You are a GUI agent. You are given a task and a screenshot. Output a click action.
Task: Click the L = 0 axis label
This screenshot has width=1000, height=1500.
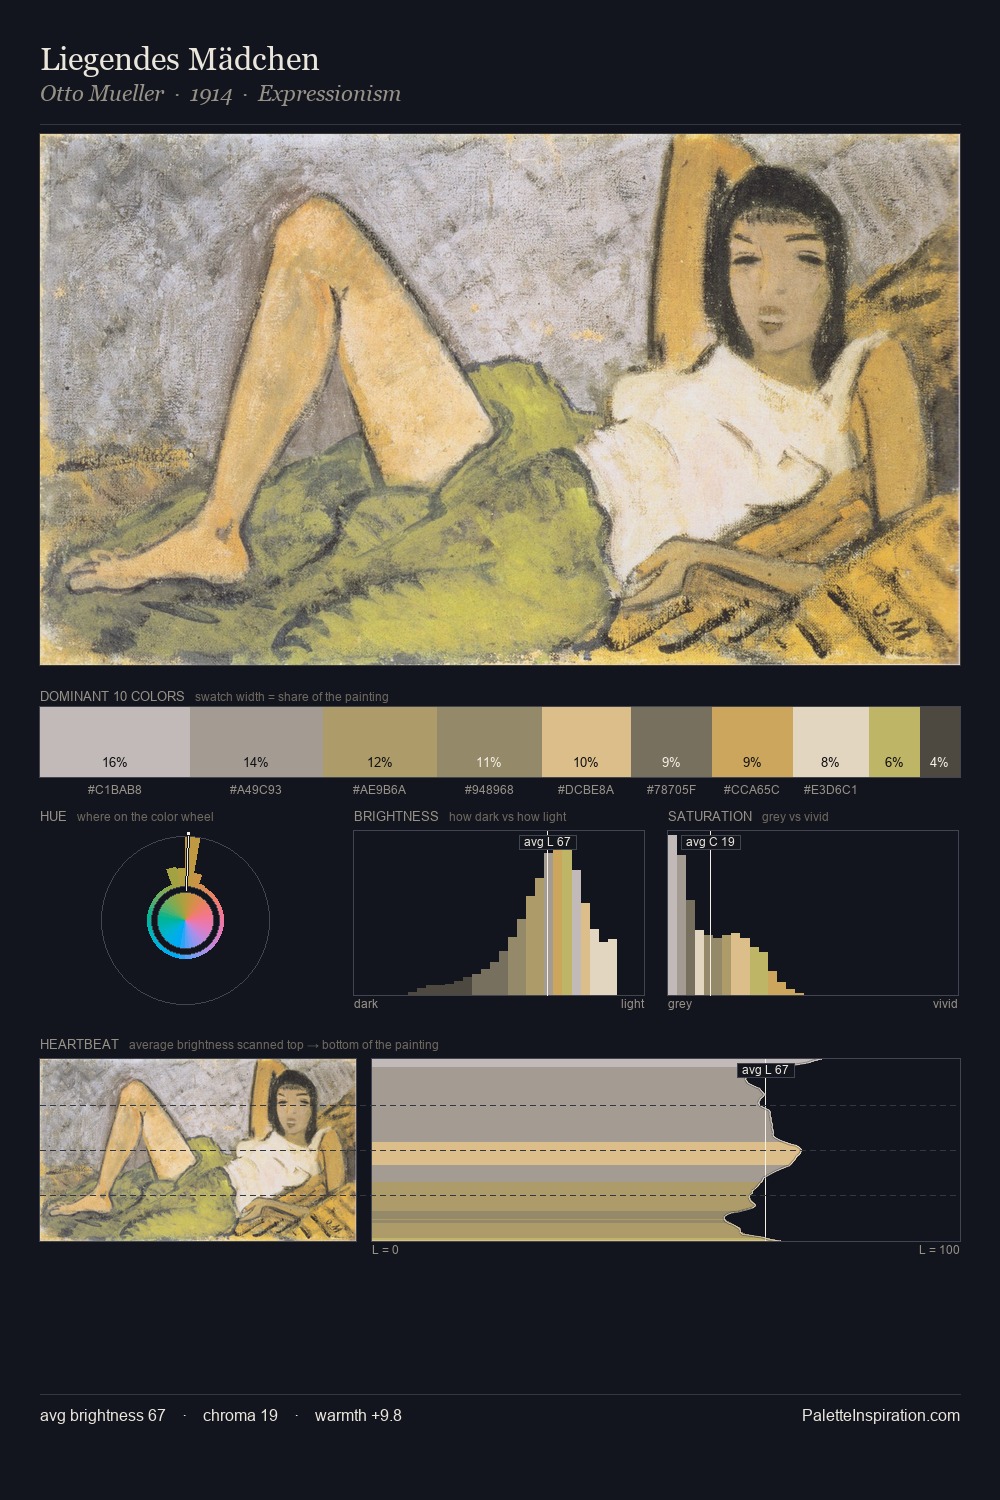tap(386, 1250)
